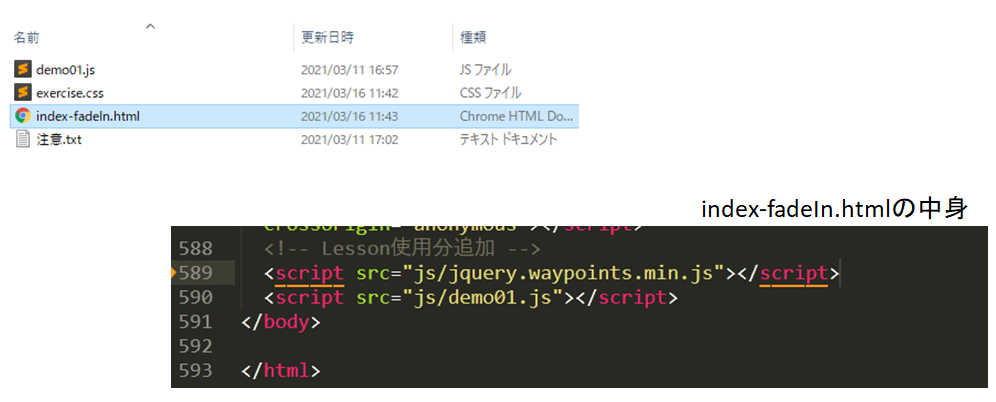Click the Sublime icon beside demo01.js

[23, 69]
